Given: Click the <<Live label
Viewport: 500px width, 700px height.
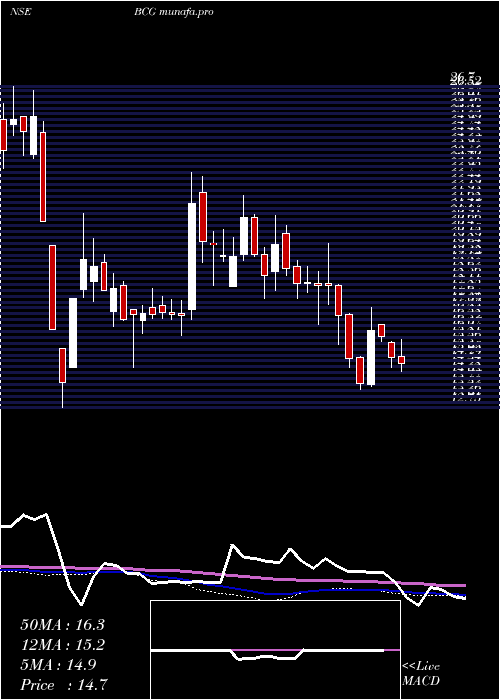Looking at the screenshot, I should (x=421, y=667).
